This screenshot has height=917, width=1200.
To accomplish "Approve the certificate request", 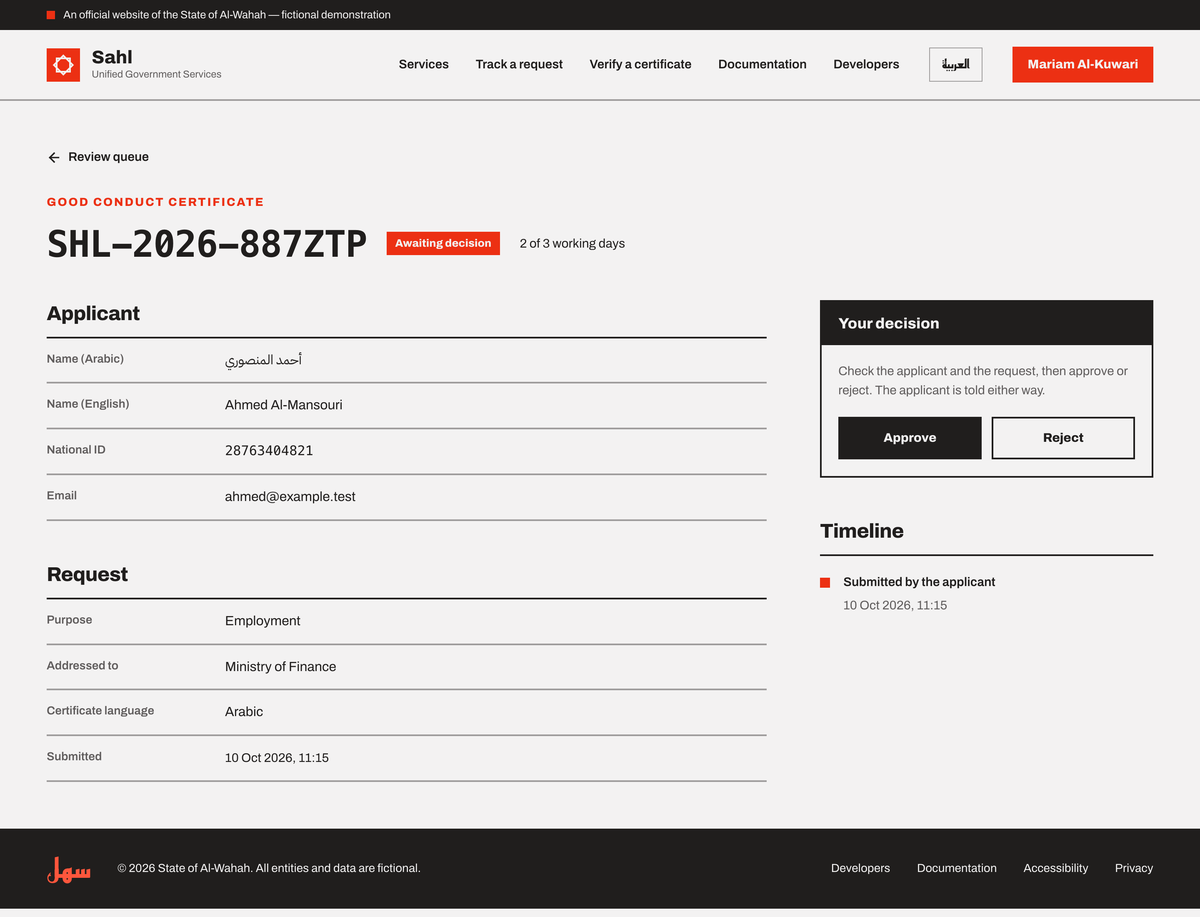I will (x=910, y=438).
